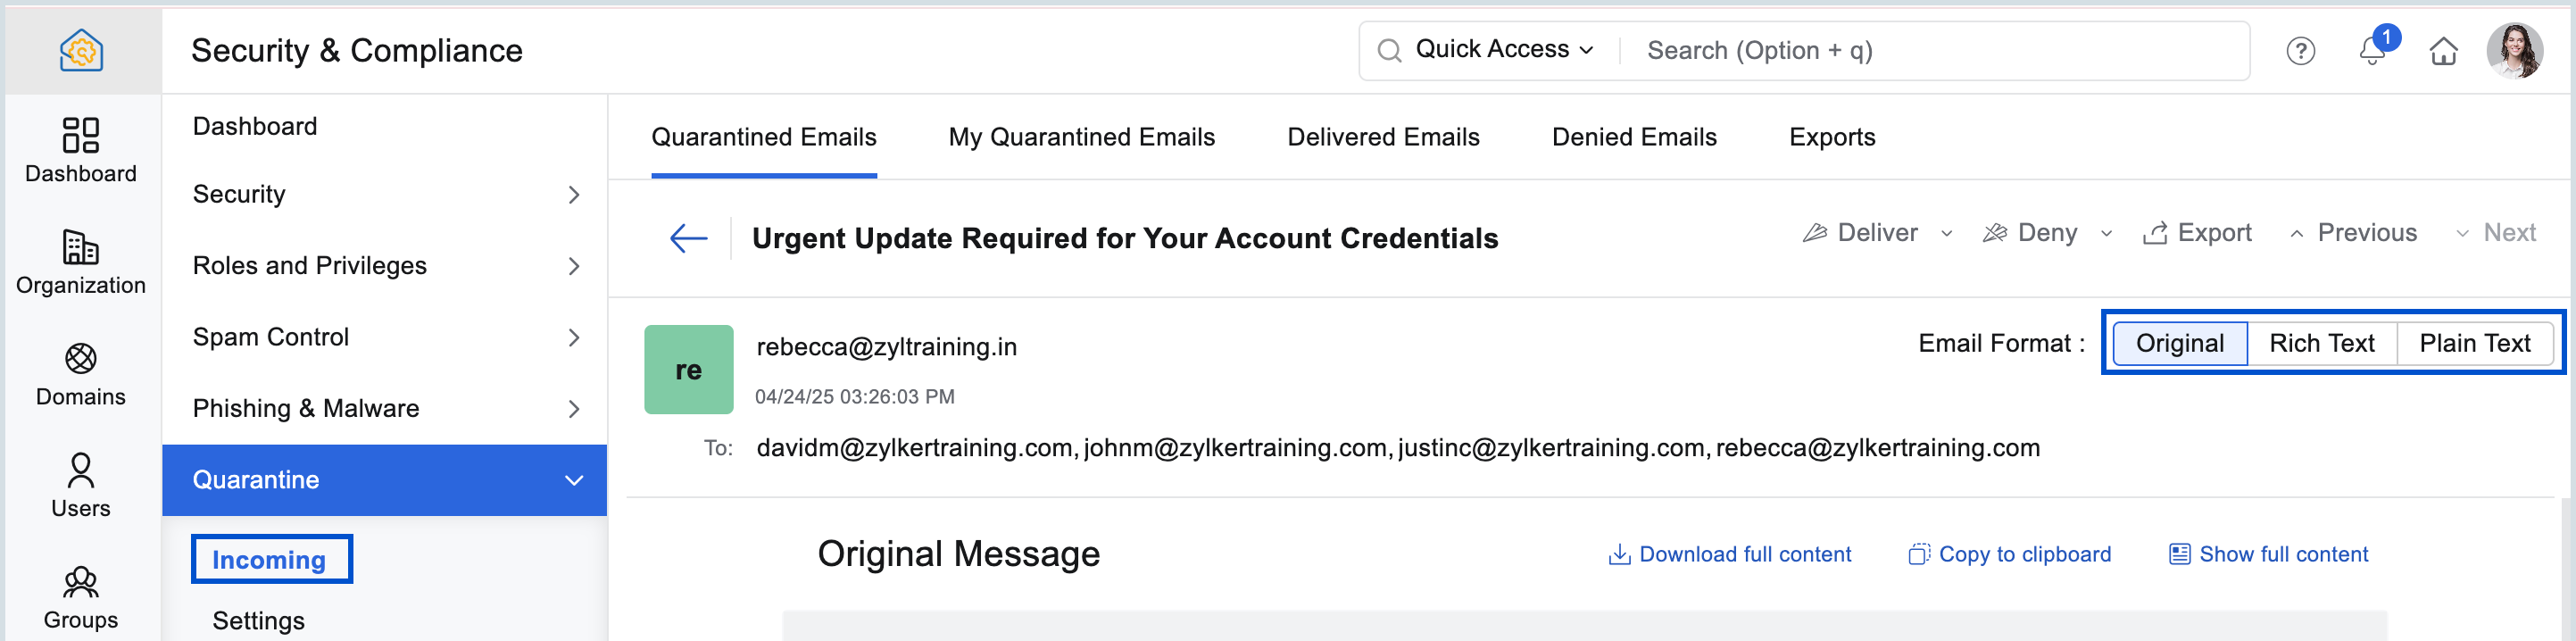Switch email format to Plain Text
This screenshot has height=641, width=2576.
click(x=2474, y=343)
